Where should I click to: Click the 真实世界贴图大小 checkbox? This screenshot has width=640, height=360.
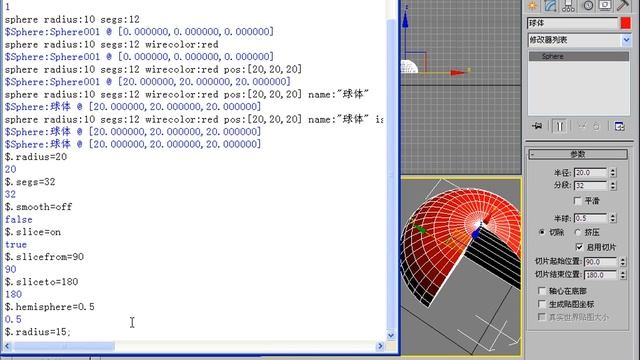tap(542, 317)
